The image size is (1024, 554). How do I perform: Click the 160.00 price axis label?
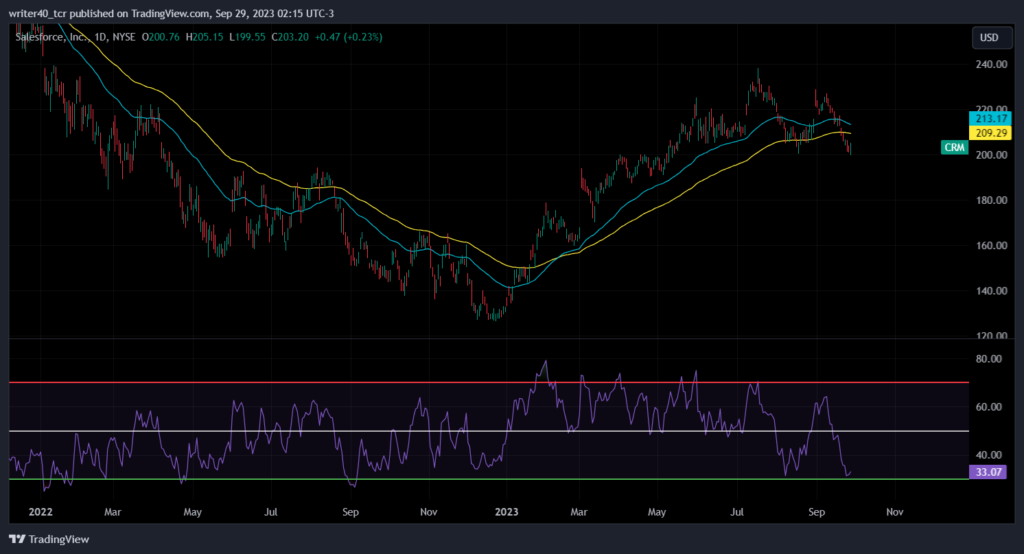991,246
